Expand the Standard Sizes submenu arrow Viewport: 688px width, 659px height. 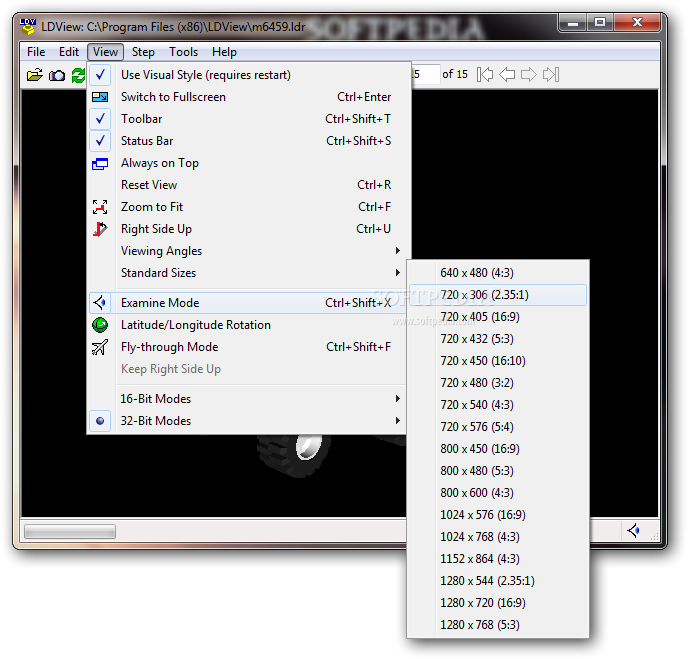398,272
